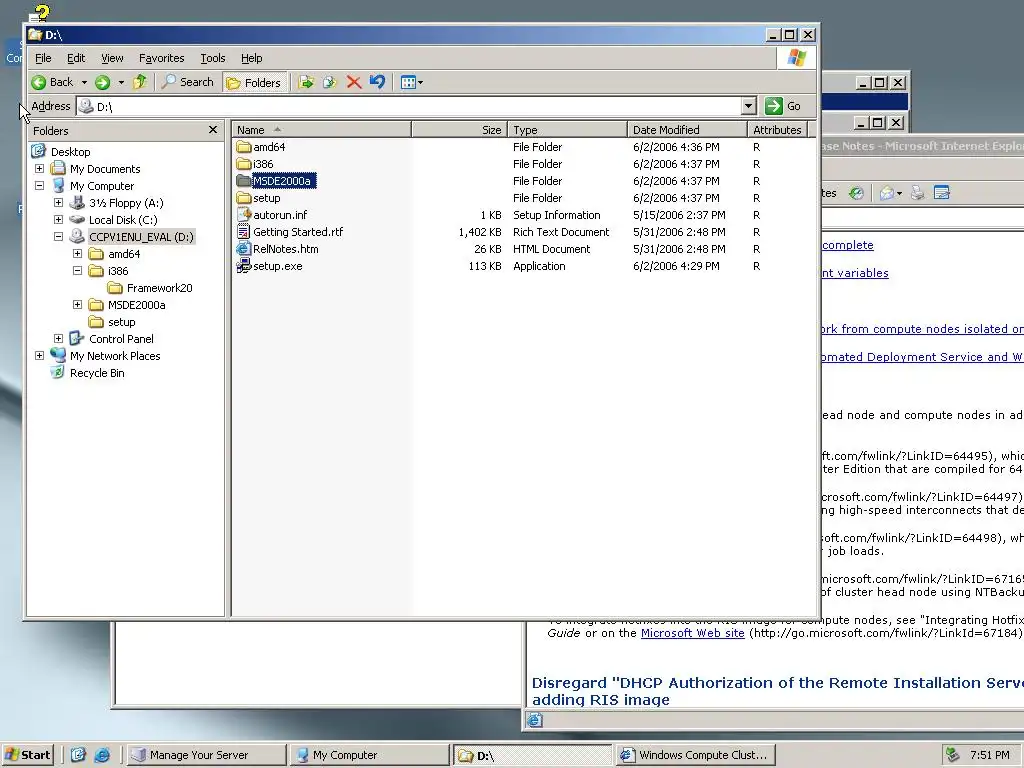This screenshot has width=1024, height=768.
Task: Select Recycle Bin in the tree
Action: point(97,373)
